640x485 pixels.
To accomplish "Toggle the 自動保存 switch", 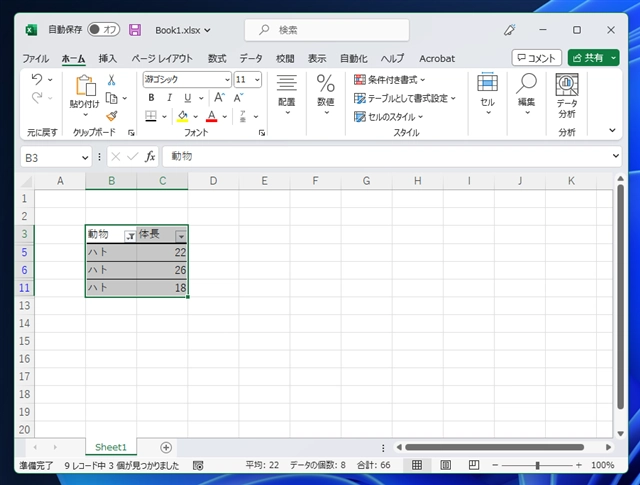I will 103,30.
